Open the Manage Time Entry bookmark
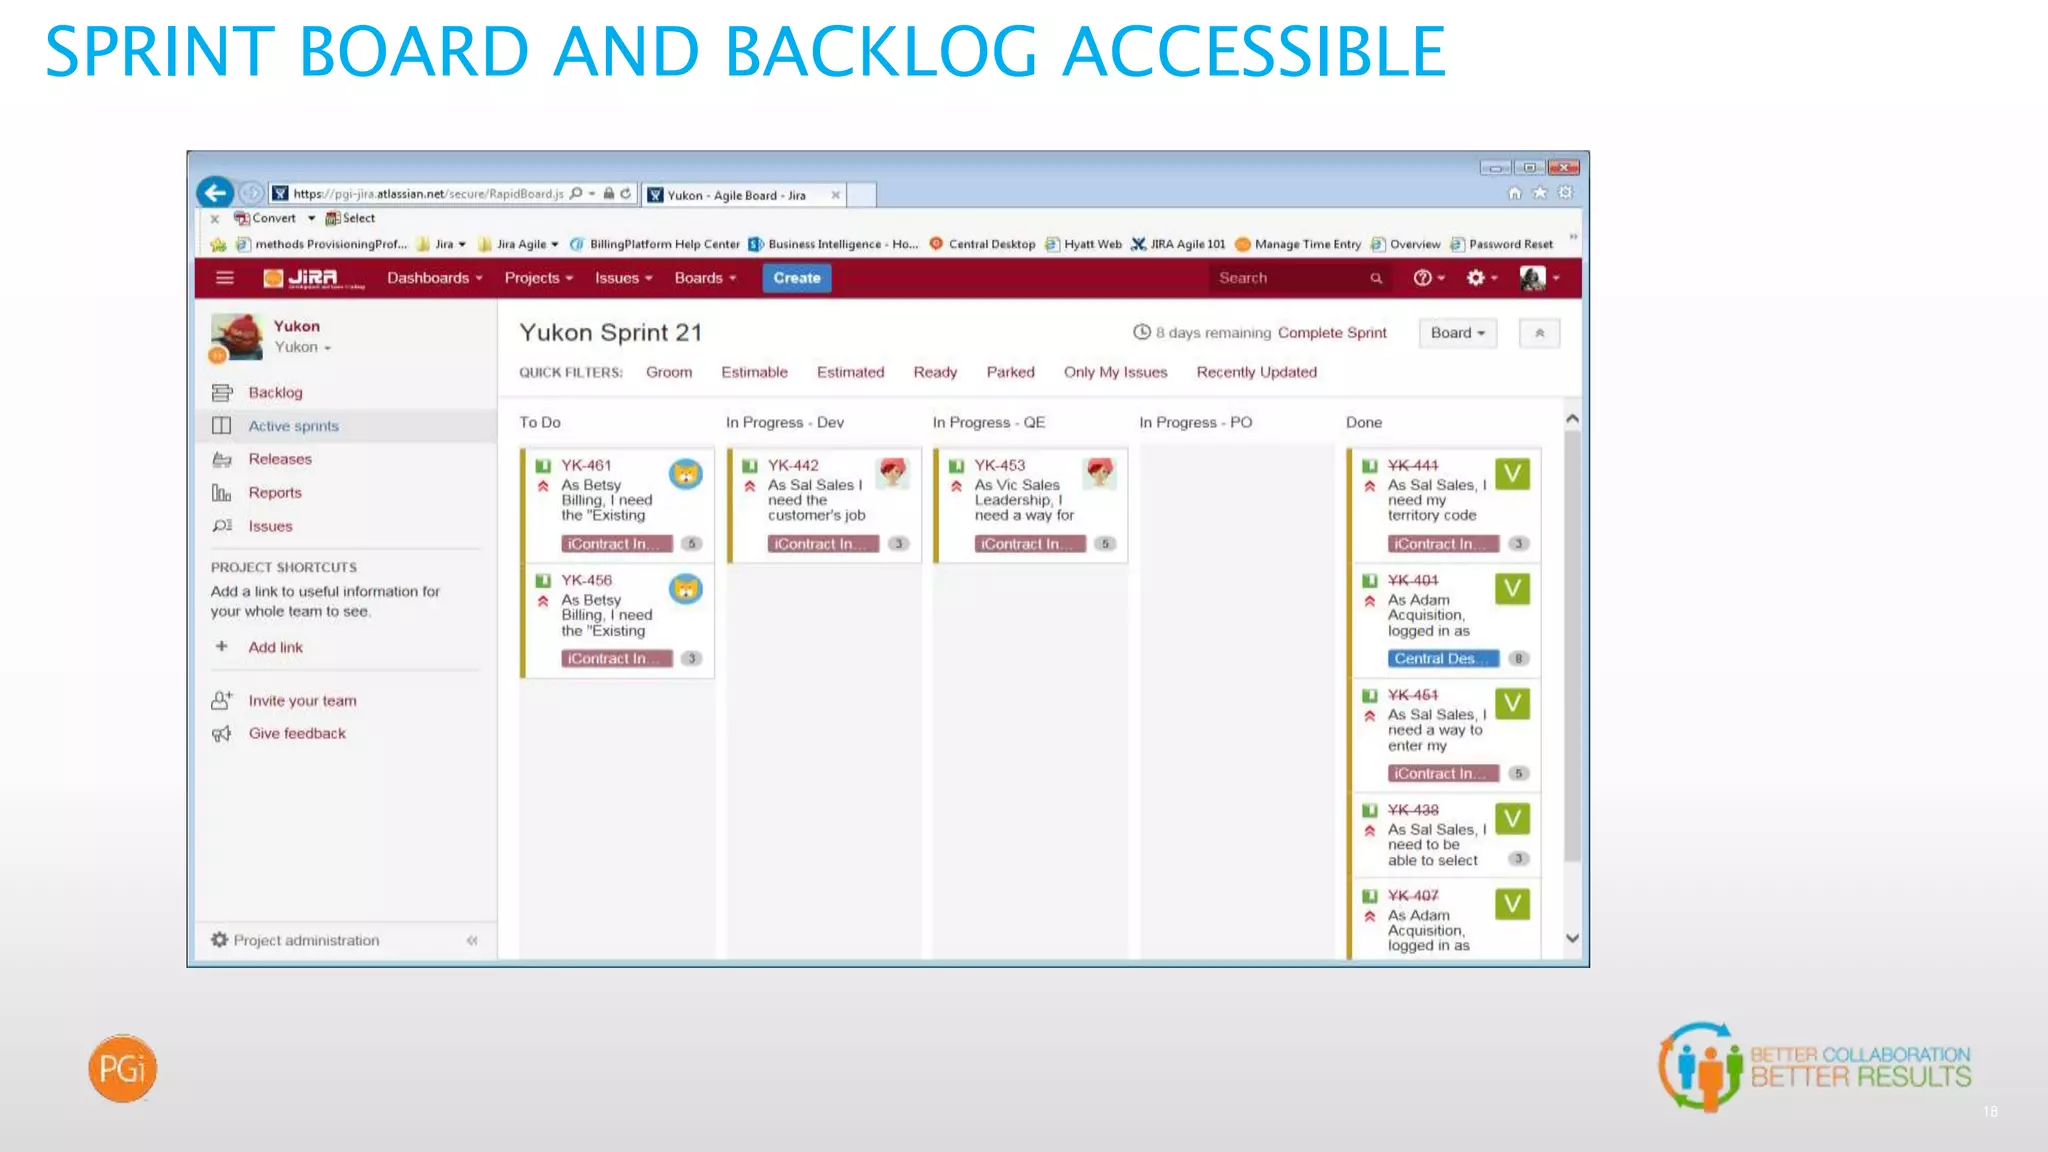 pyautogui.click(x=1298, y=244)
